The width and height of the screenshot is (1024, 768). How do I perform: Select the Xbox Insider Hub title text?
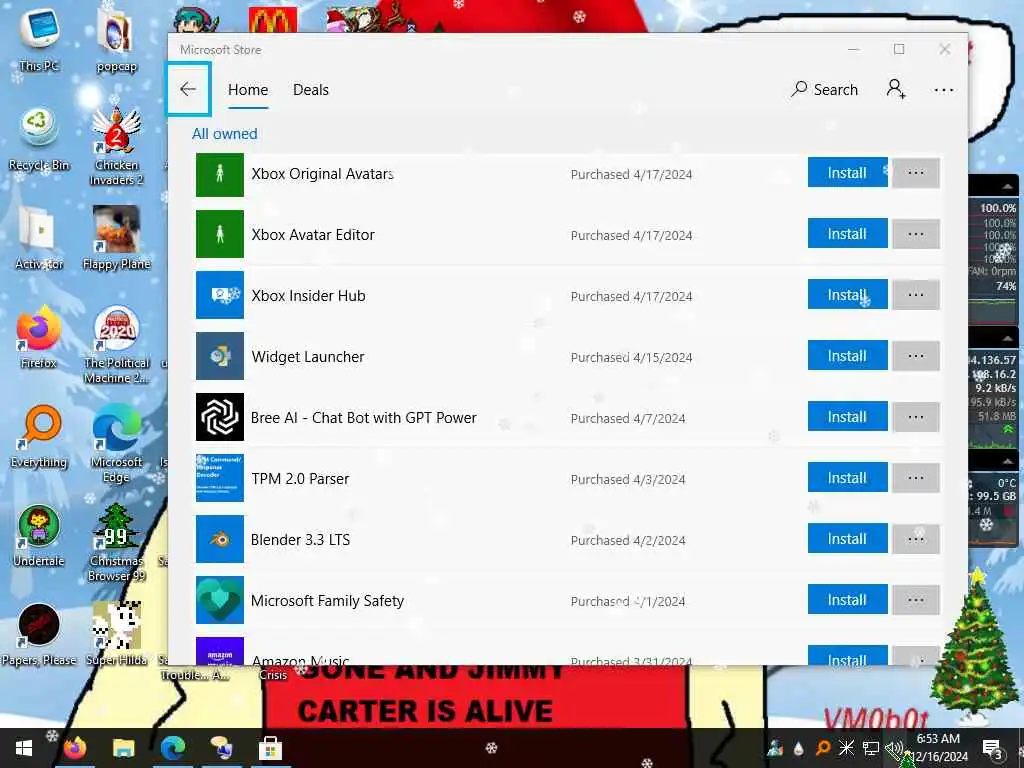click(x=308, y=296)
